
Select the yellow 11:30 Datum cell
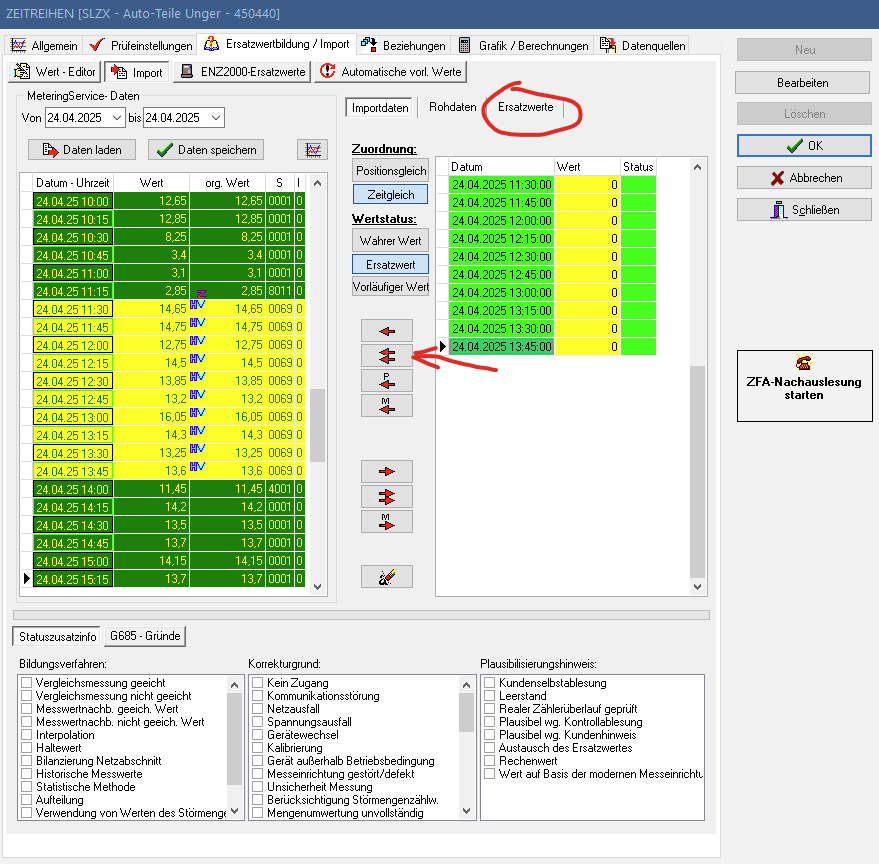tap(73, 310)
